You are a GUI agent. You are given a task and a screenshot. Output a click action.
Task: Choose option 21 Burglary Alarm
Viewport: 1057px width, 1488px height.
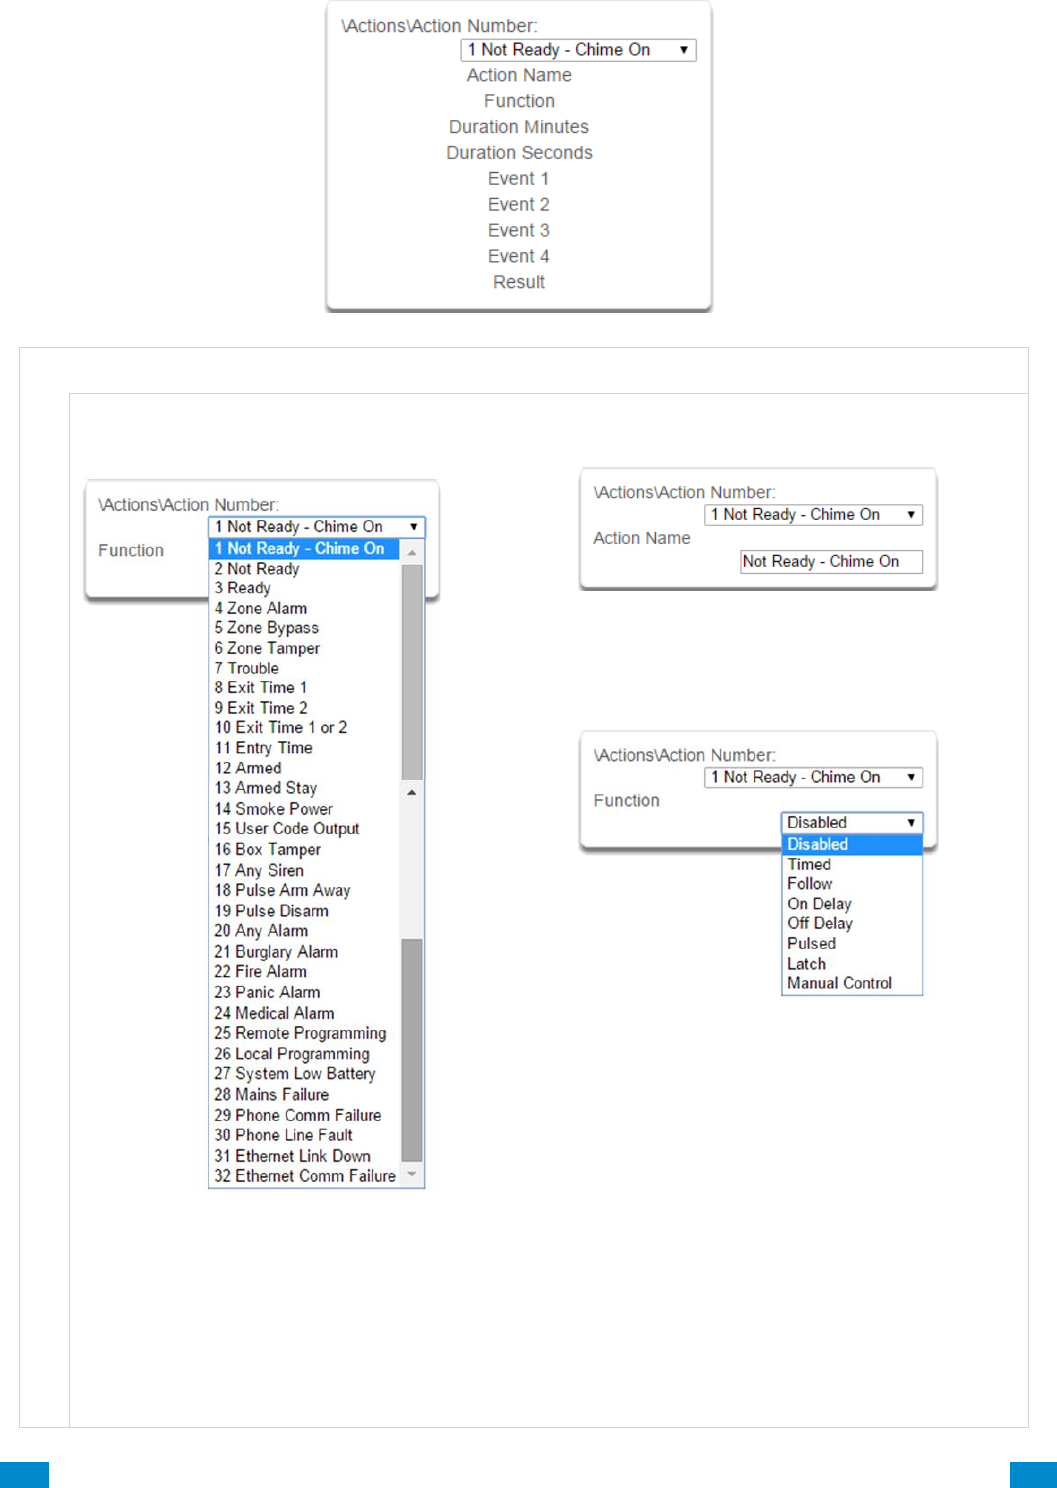click(304, 952)
